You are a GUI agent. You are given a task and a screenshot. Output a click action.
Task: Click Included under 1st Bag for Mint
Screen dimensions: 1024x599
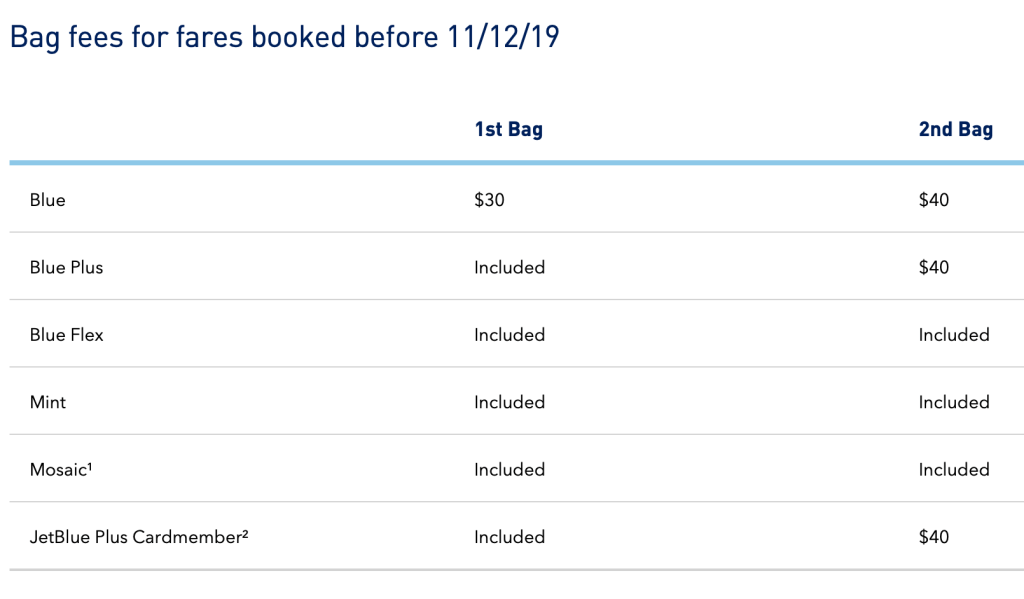[x=510, y=402]
